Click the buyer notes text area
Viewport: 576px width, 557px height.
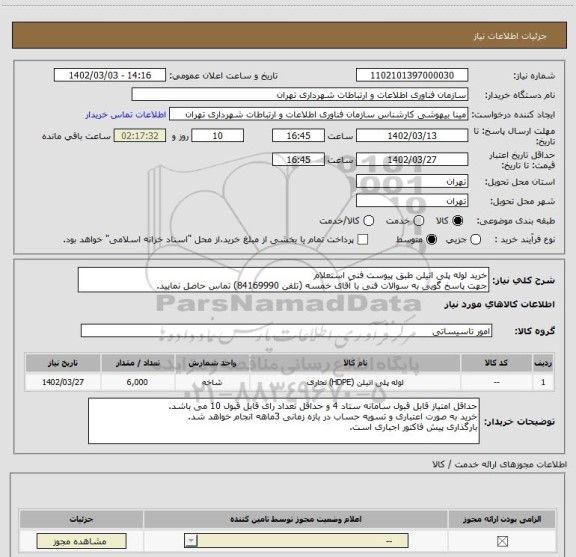point(284,421)
